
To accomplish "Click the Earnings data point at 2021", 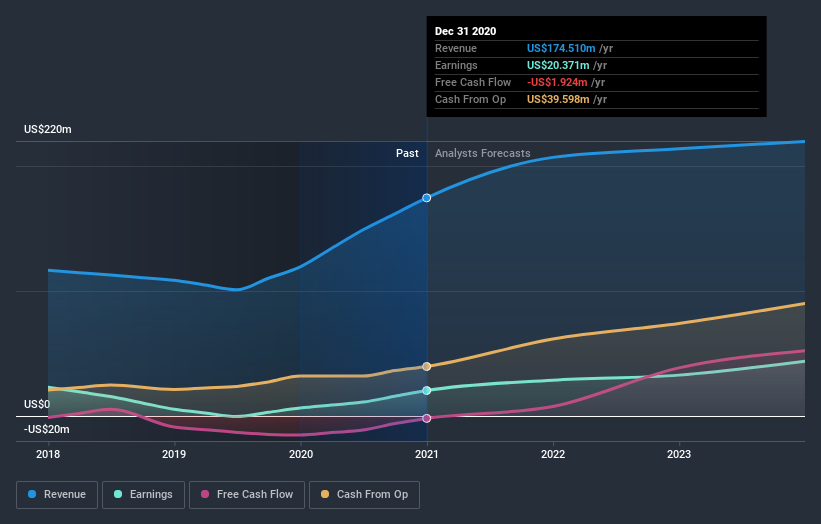I will (427, 391).
